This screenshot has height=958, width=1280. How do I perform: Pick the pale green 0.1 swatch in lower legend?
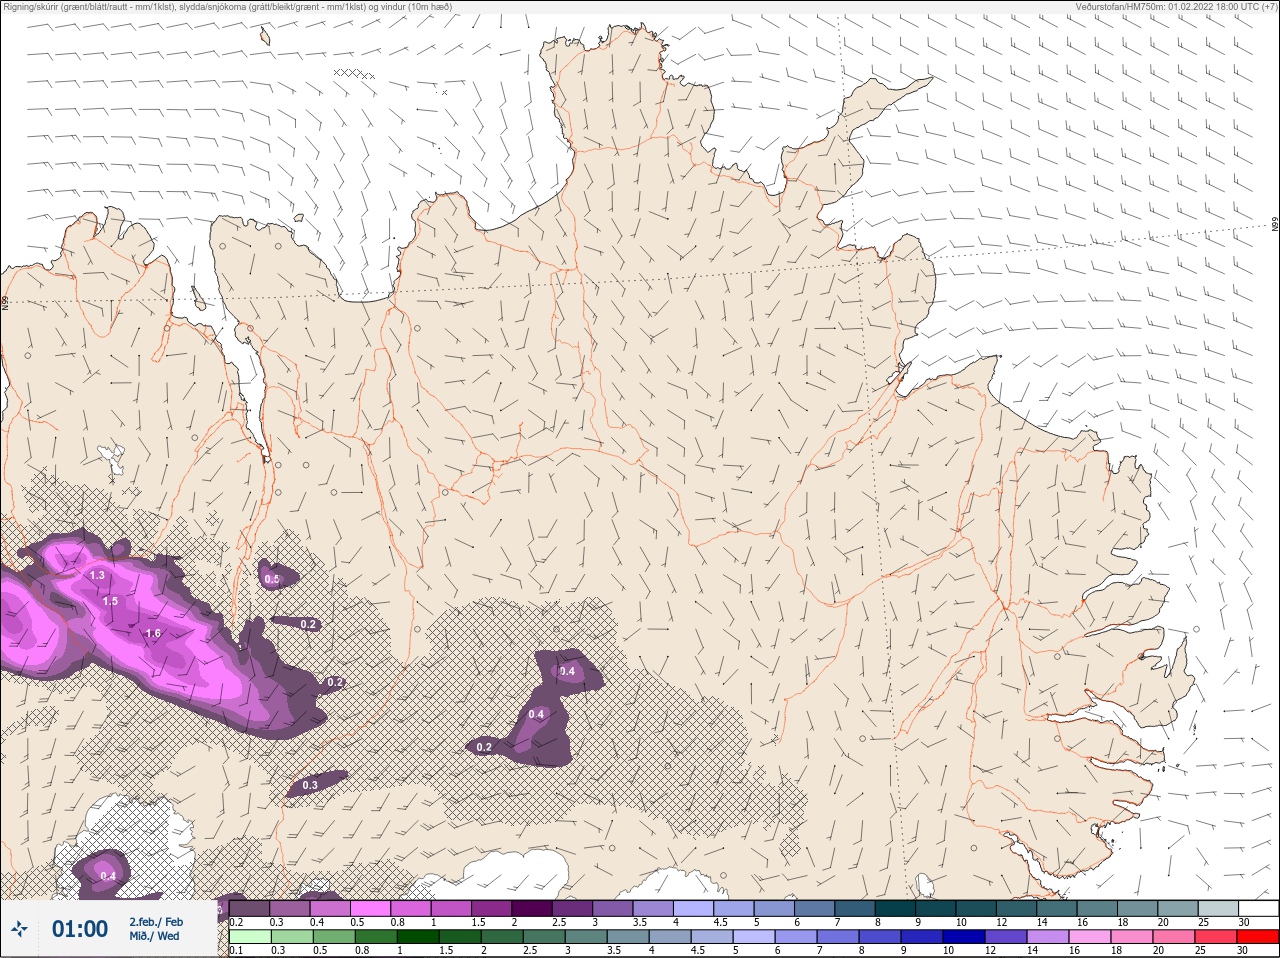pyautogui.click(x=250, y=937)
